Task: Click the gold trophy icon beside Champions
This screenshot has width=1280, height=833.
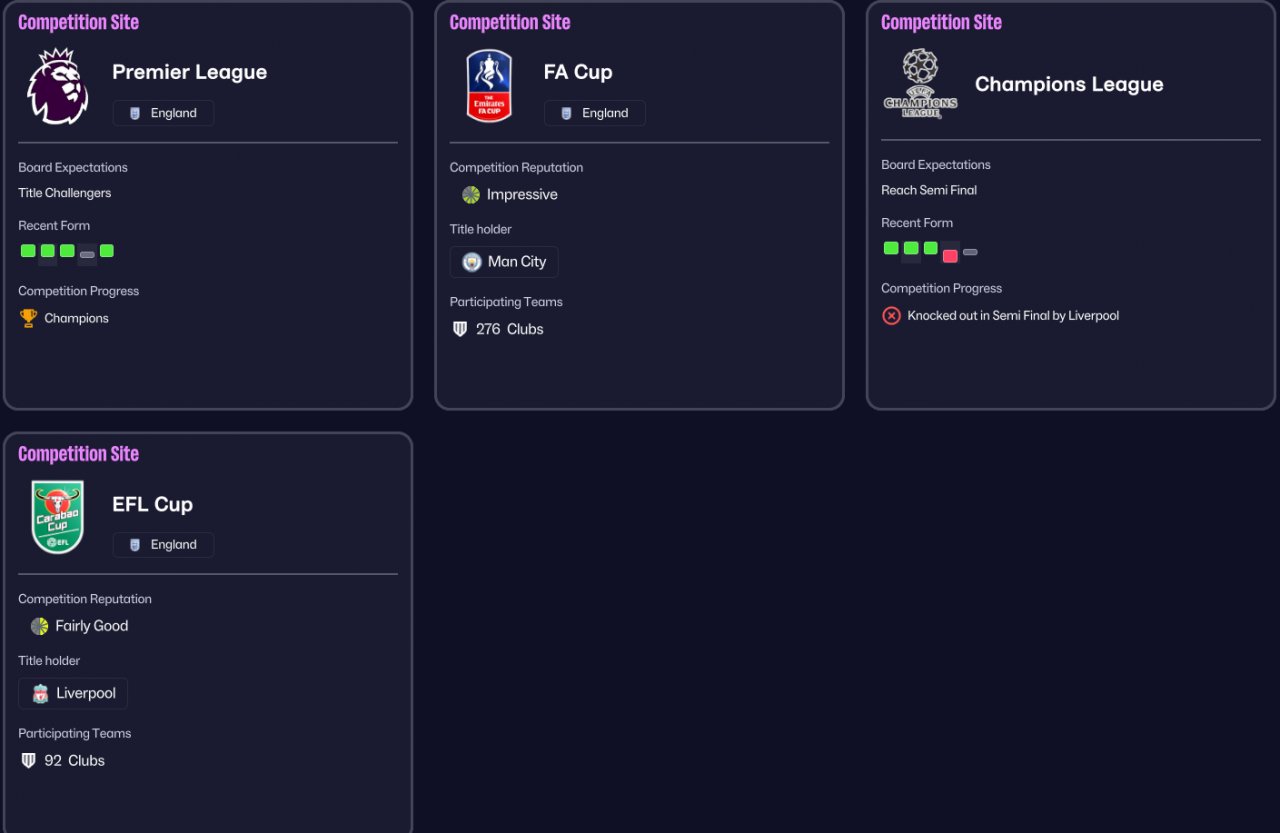Action: point(28,318)
